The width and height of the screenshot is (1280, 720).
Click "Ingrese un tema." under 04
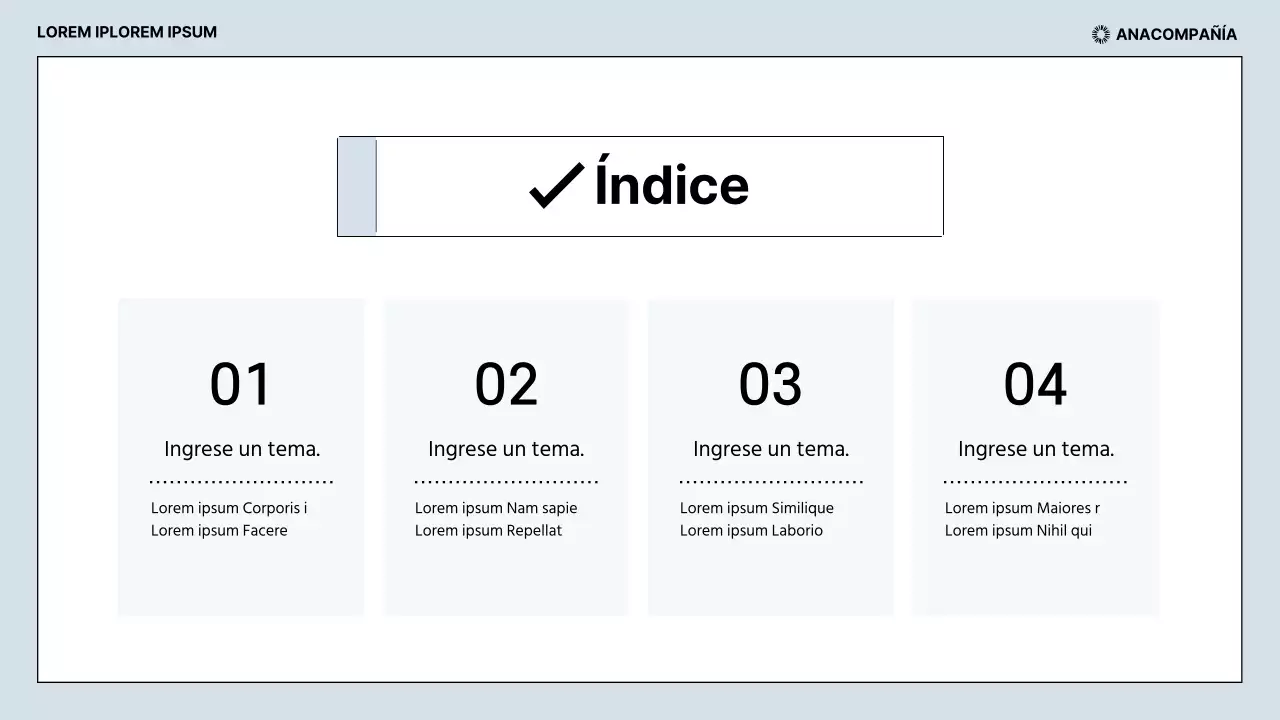pos(1036,449)
